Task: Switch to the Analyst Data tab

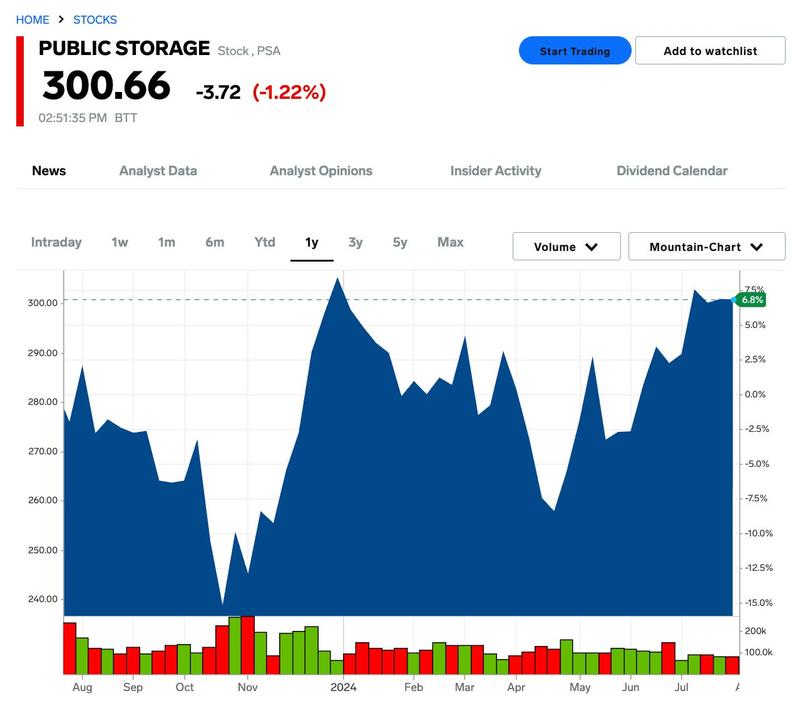Action: (158, 171)
